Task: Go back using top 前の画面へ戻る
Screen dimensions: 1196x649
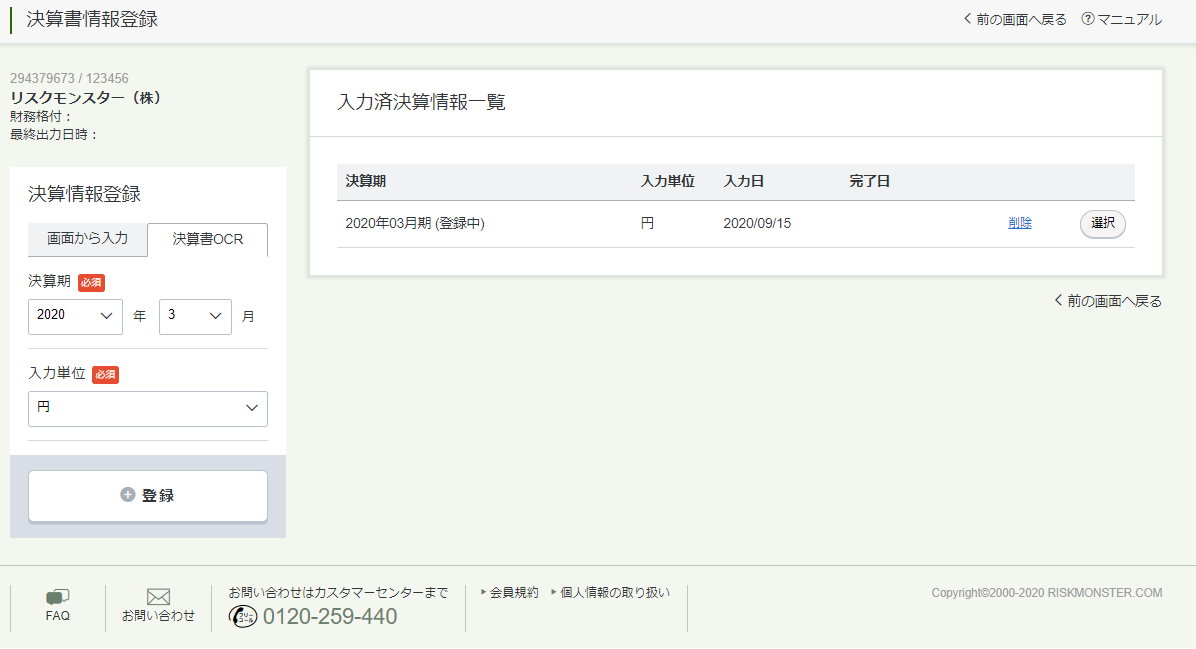Action: click(1015, 19)
